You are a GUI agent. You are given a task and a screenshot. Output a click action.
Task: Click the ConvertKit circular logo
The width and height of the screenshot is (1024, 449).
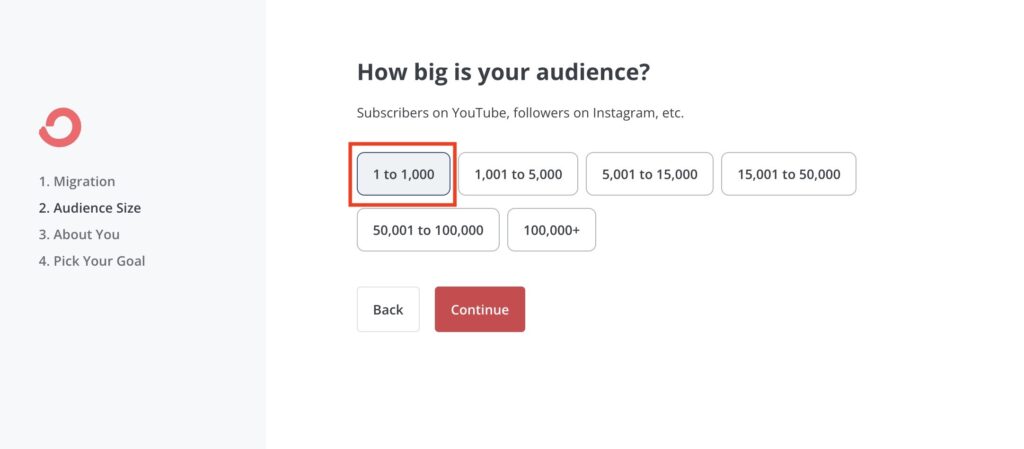click(60, 127)
